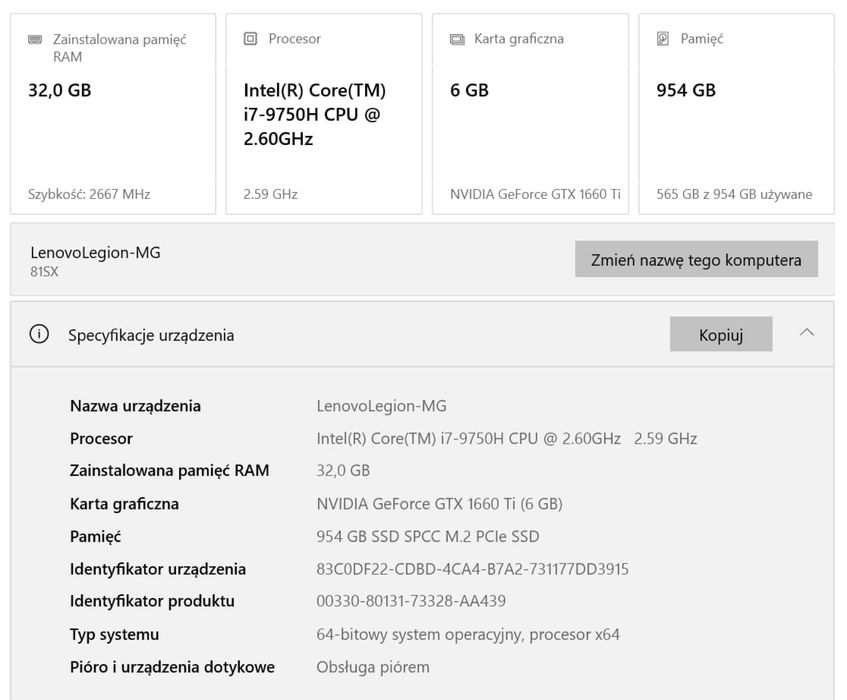Viewport: 847px width, 700px height.
Task: Click the info icon beside Specyfikacje urządzenia
Action: click(x=39, y=334)
